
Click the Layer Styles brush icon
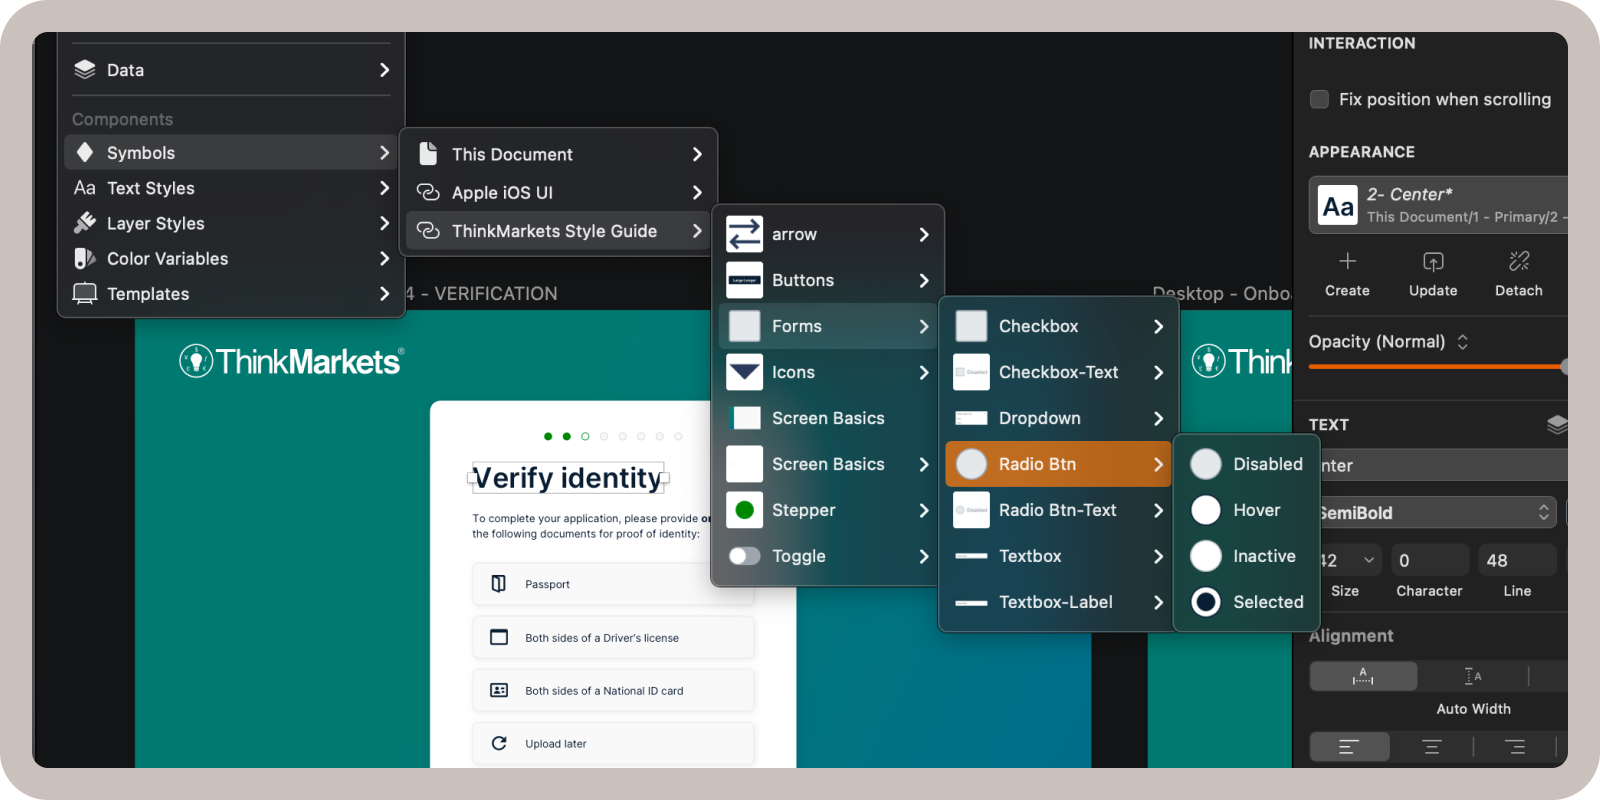click(x=85, y=223)
